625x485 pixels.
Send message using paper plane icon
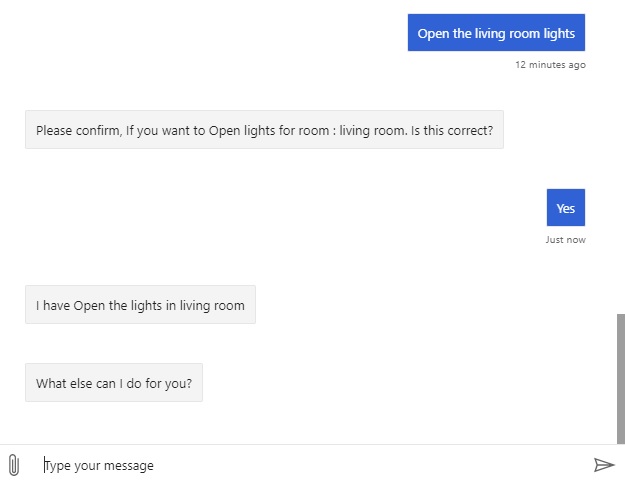(x=603, y=465)
